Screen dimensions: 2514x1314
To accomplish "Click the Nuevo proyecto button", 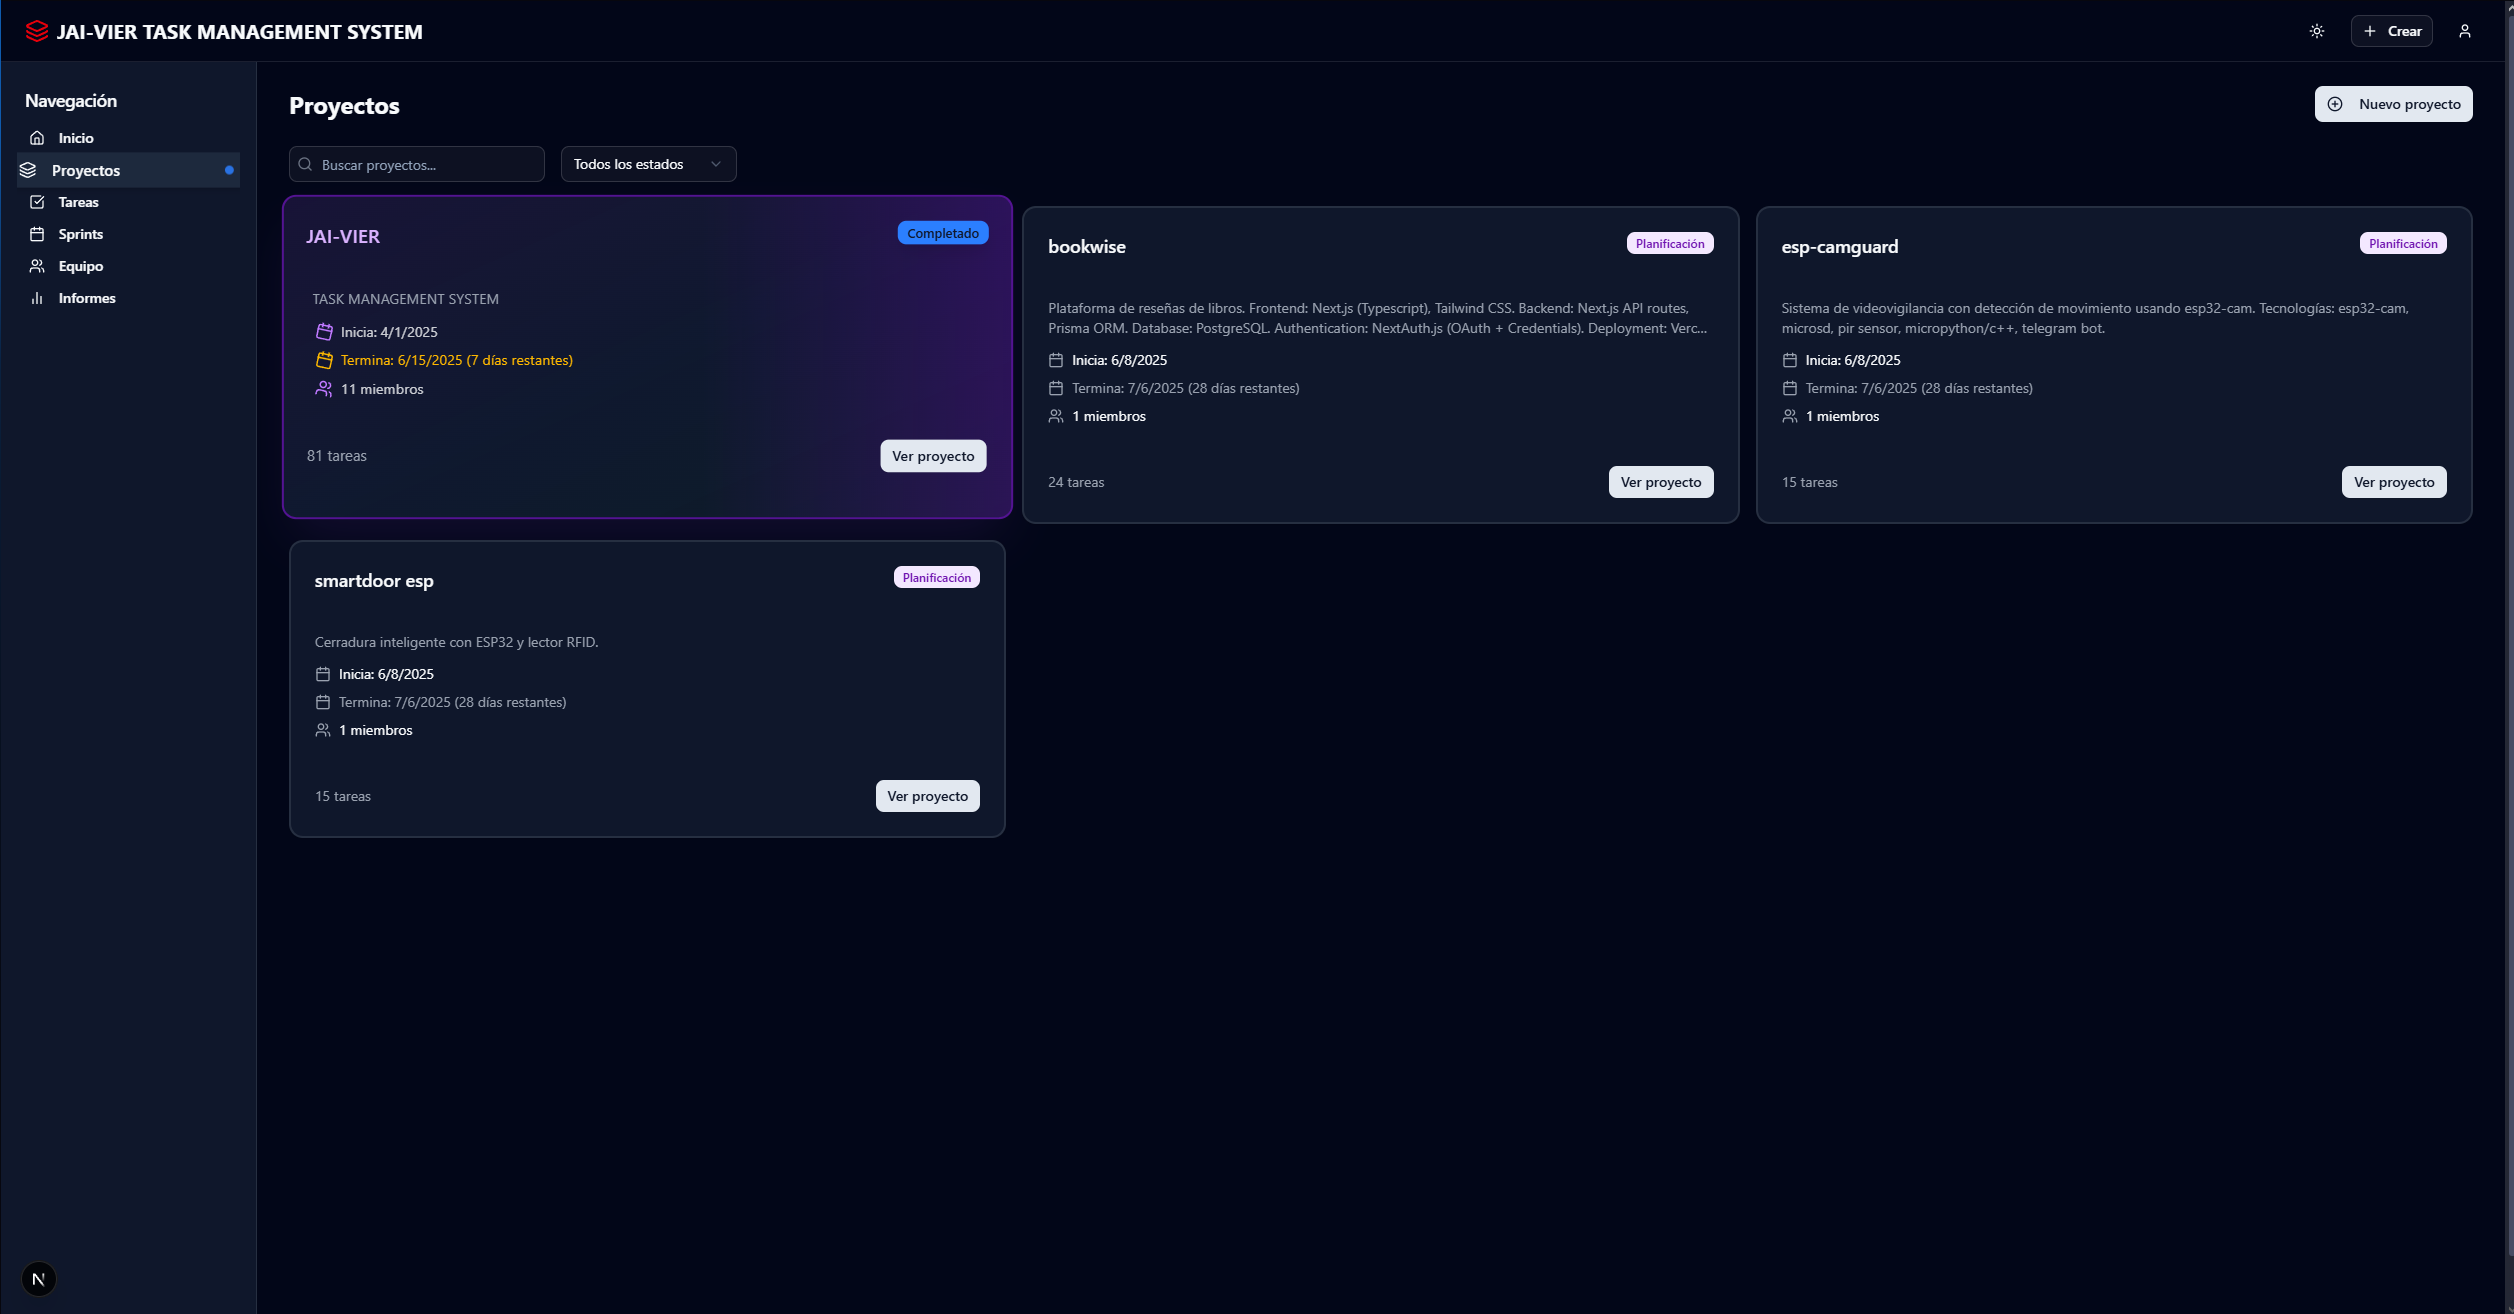I will pyautogui.click(x=2393, y=104).
